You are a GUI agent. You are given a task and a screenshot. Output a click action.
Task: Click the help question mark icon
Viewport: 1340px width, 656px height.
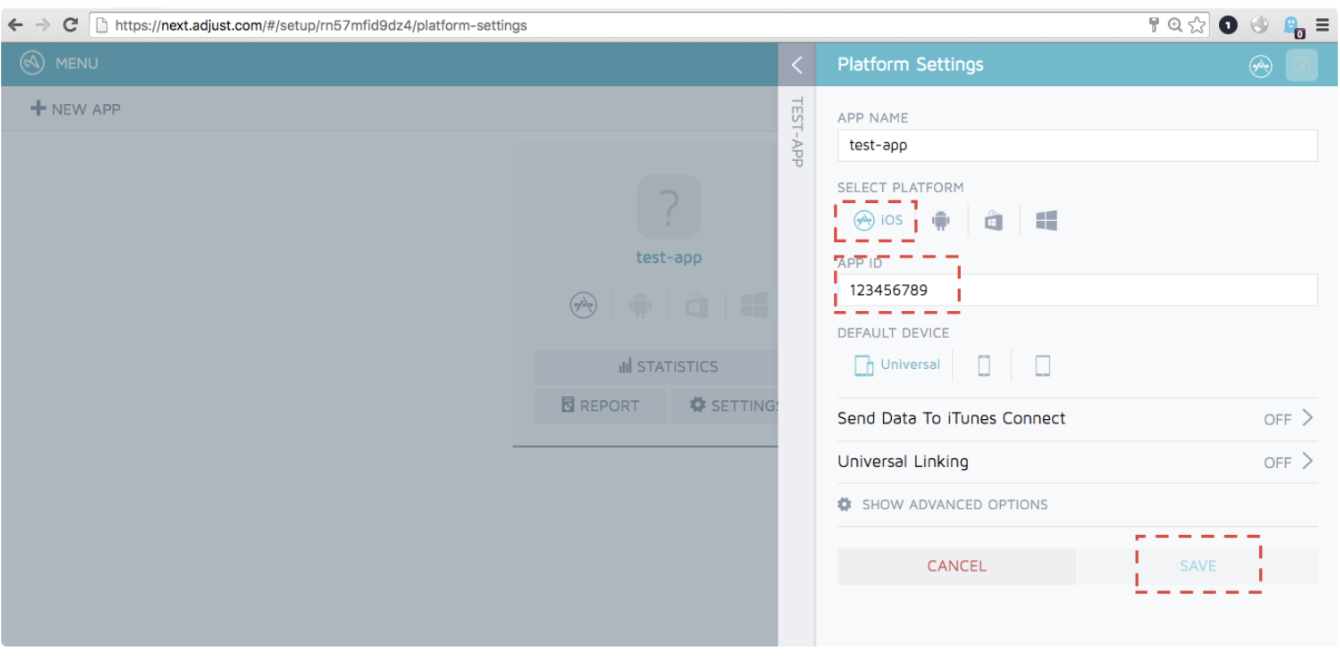tap(1301, 65)
